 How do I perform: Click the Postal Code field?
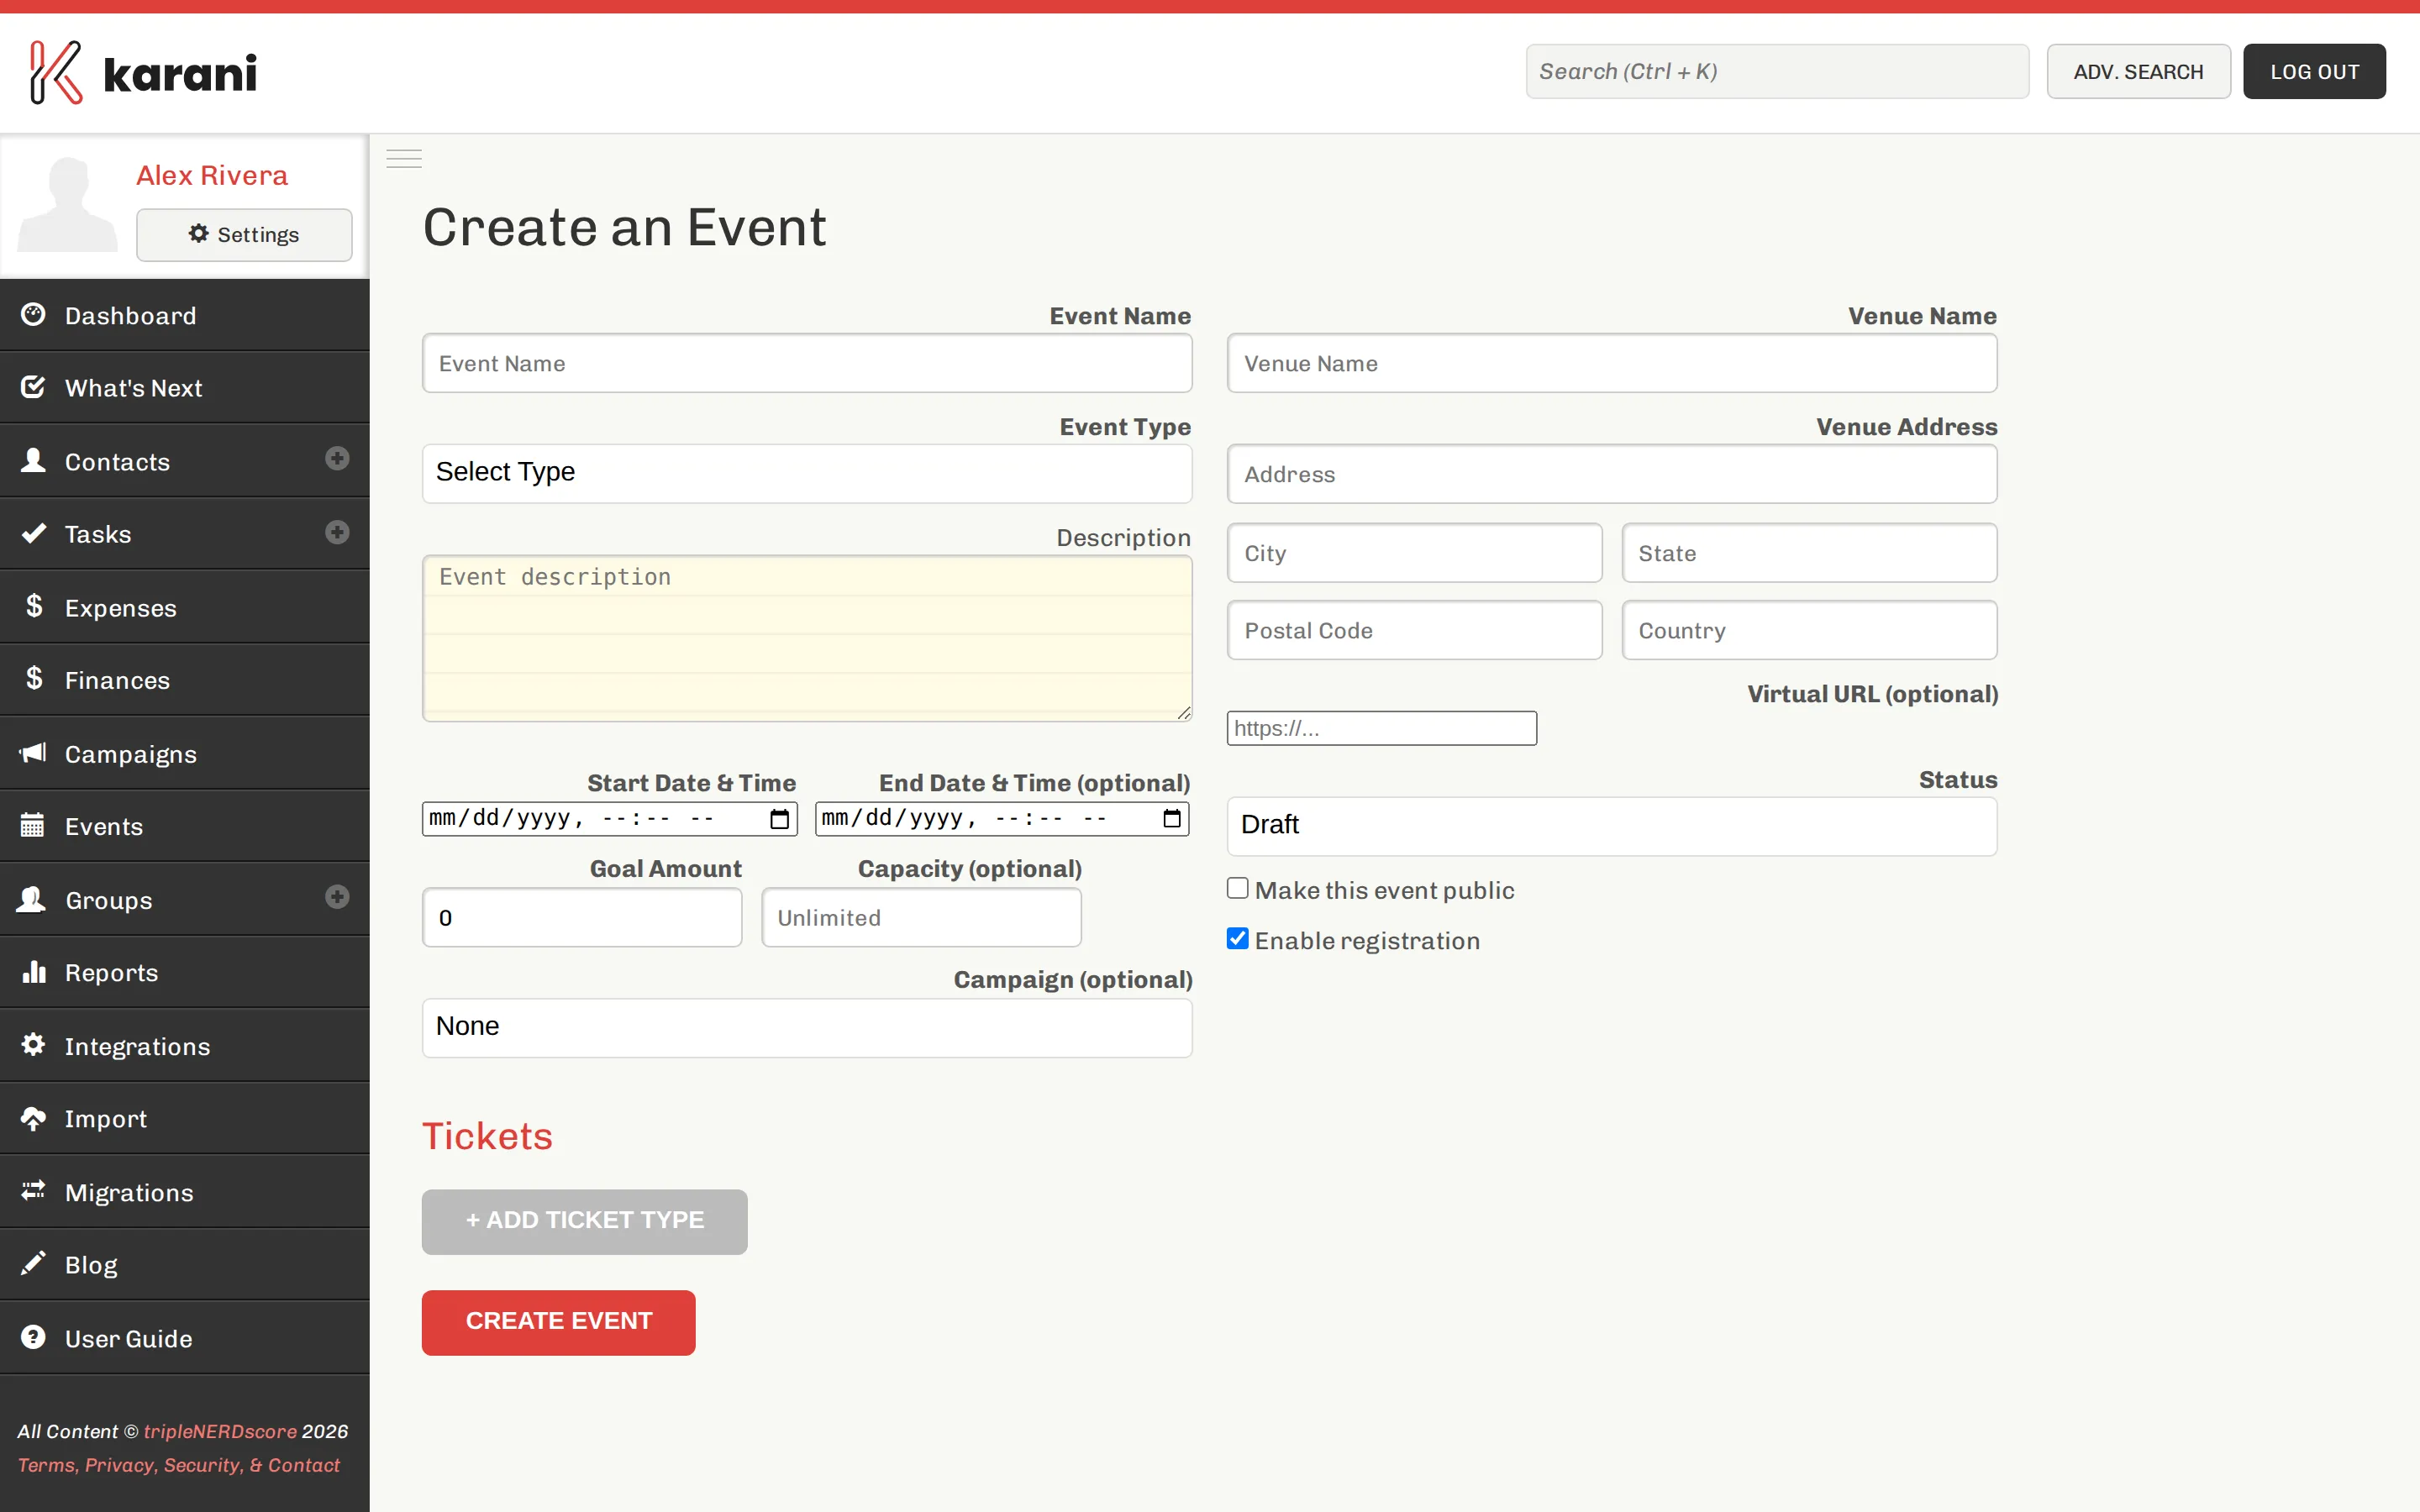tap(1414, 631)
